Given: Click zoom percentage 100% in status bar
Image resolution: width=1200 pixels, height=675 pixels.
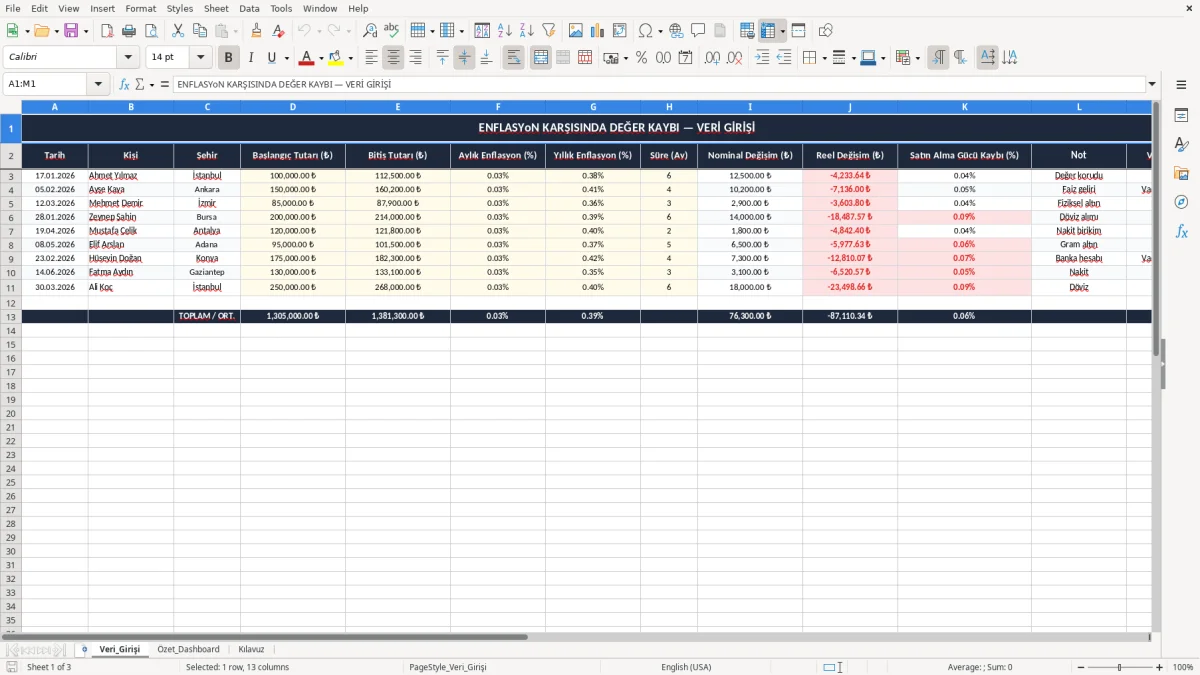Looking at the screenshot, I should tap(1182, 667).
